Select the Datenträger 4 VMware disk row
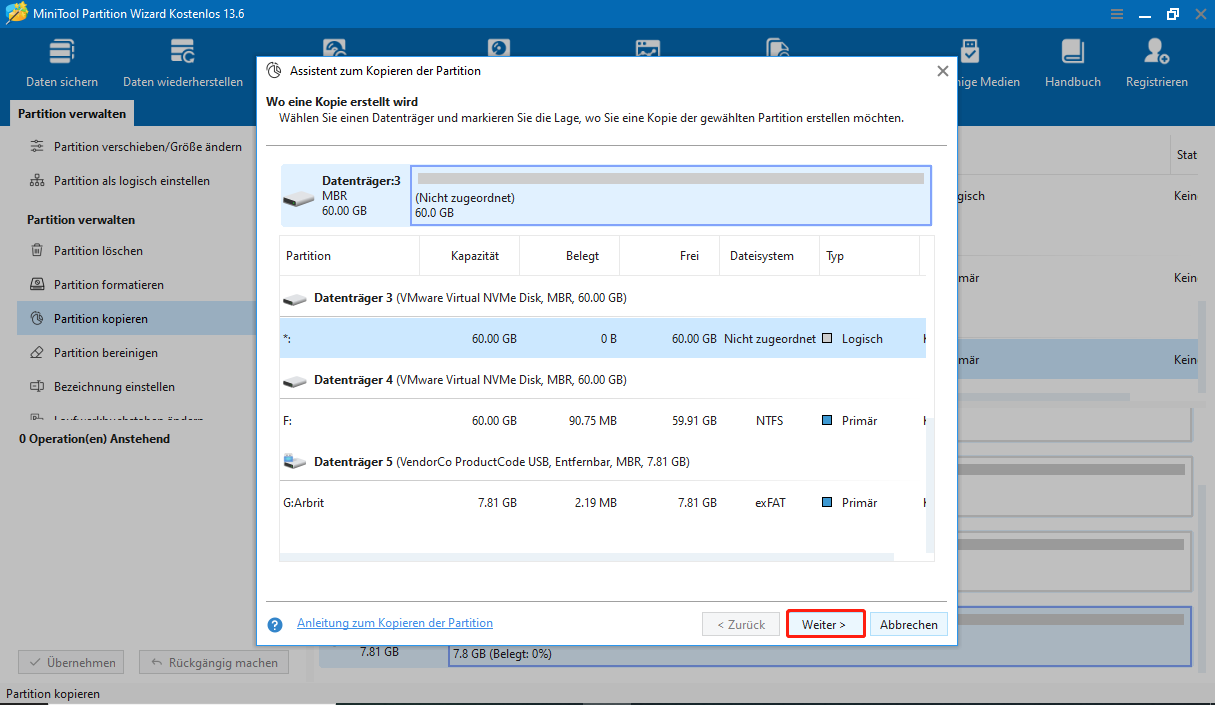The image size is (1215, 705). 603,380
